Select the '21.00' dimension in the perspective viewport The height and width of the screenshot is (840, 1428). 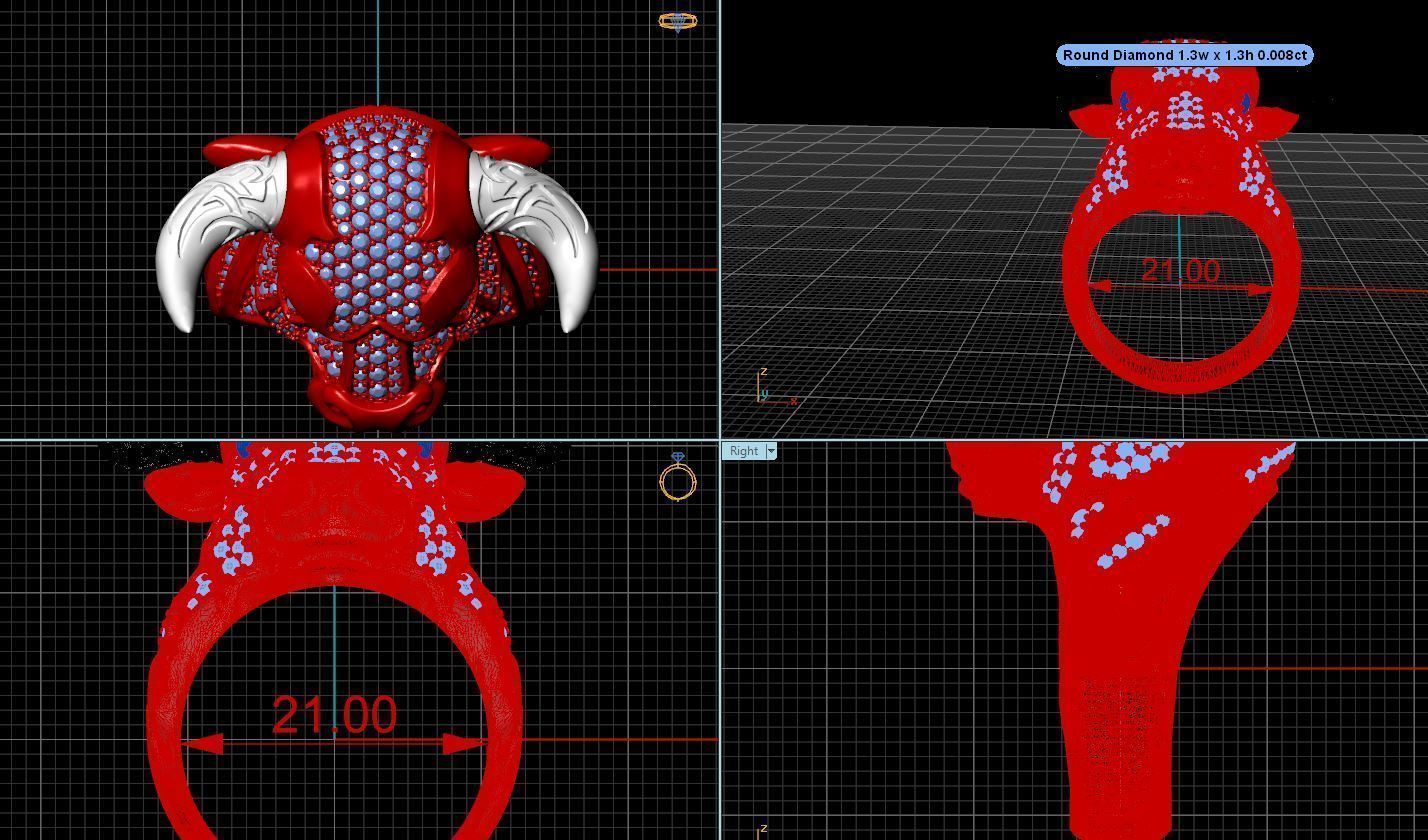1180,270
